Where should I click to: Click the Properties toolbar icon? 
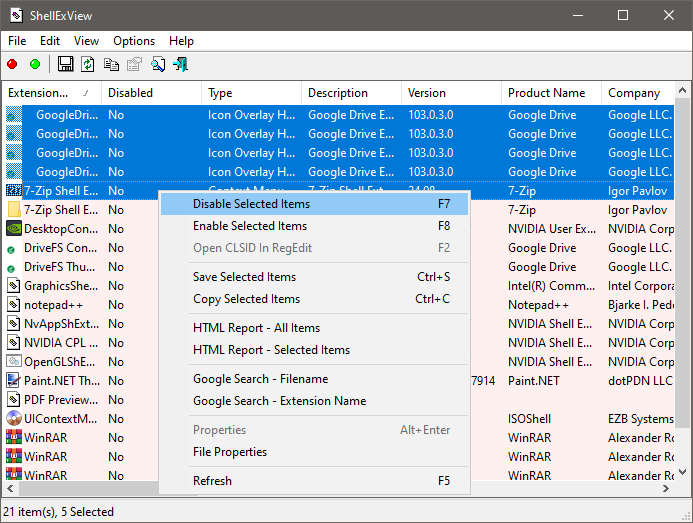coord(134,65)
